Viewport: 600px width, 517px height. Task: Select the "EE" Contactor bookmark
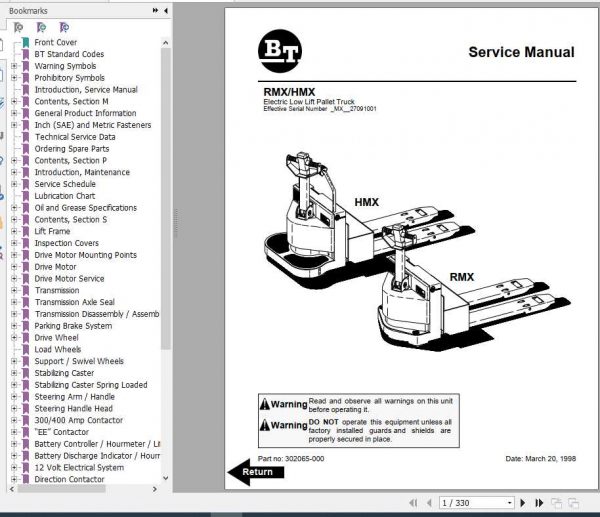[61, 432]
